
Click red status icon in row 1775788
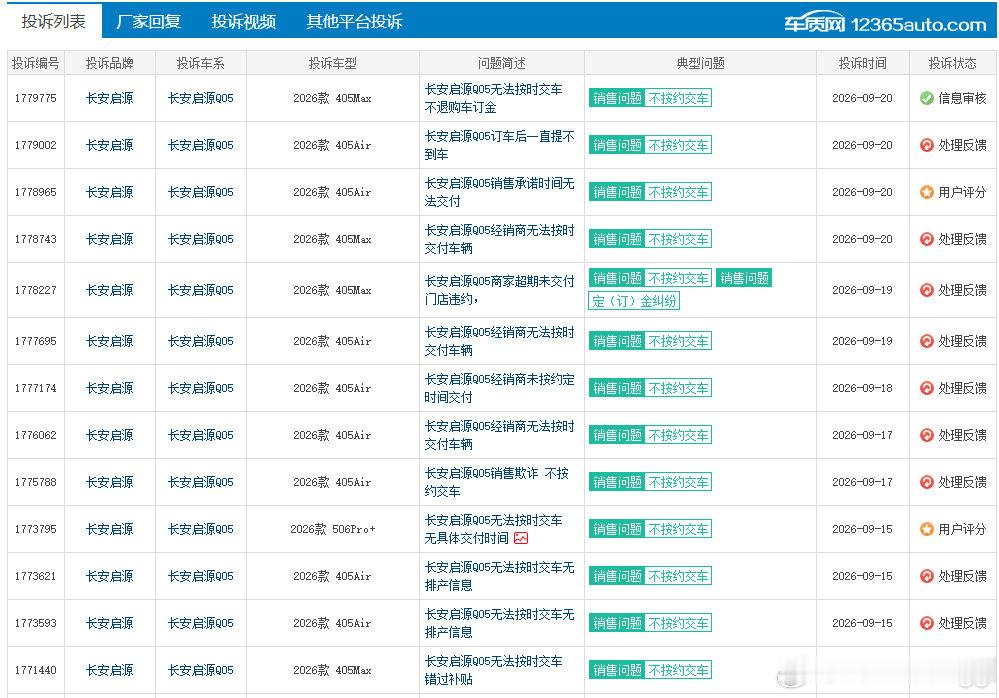(x=926, y=482)
